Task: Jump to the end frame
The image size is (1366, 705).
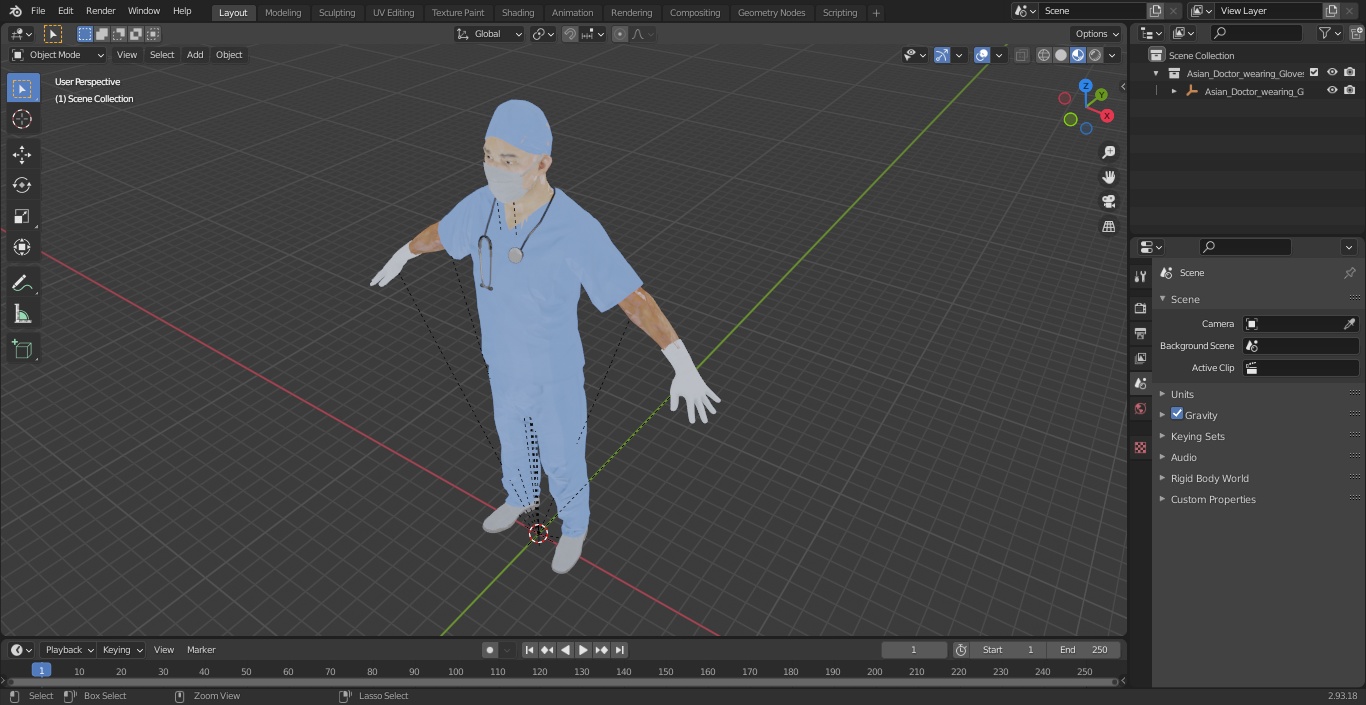Action: pos(620,650)
